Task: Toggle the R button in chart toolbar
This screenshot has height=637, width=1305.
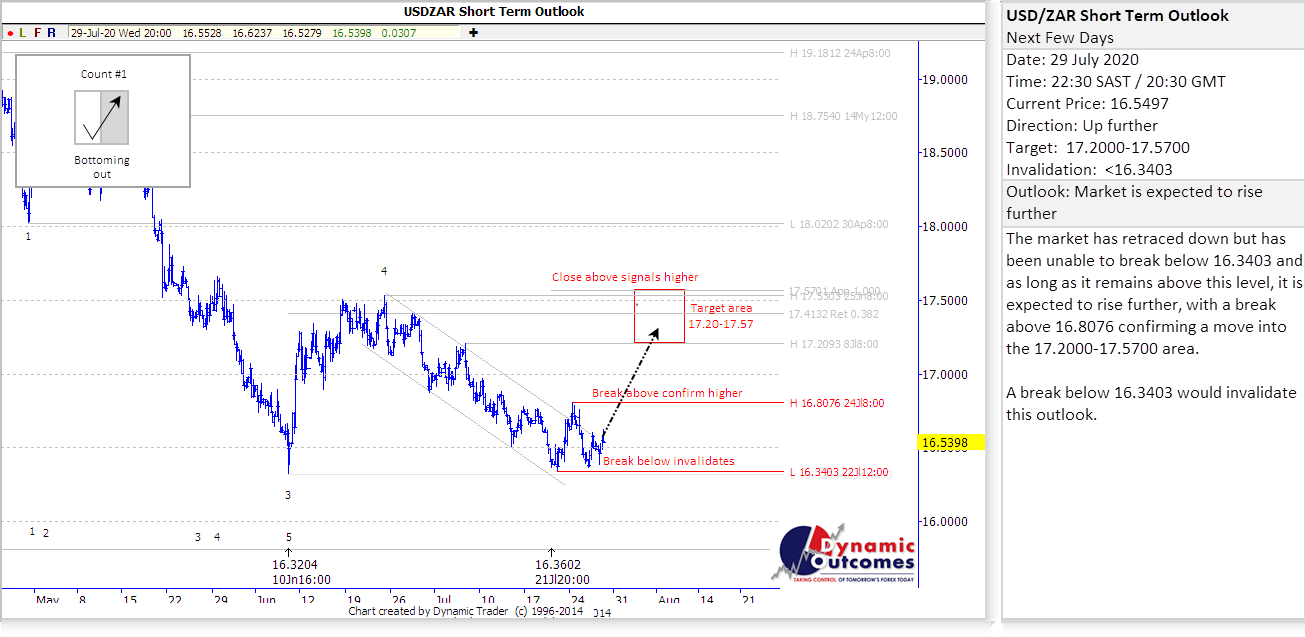Action: (x=51, y=32)
